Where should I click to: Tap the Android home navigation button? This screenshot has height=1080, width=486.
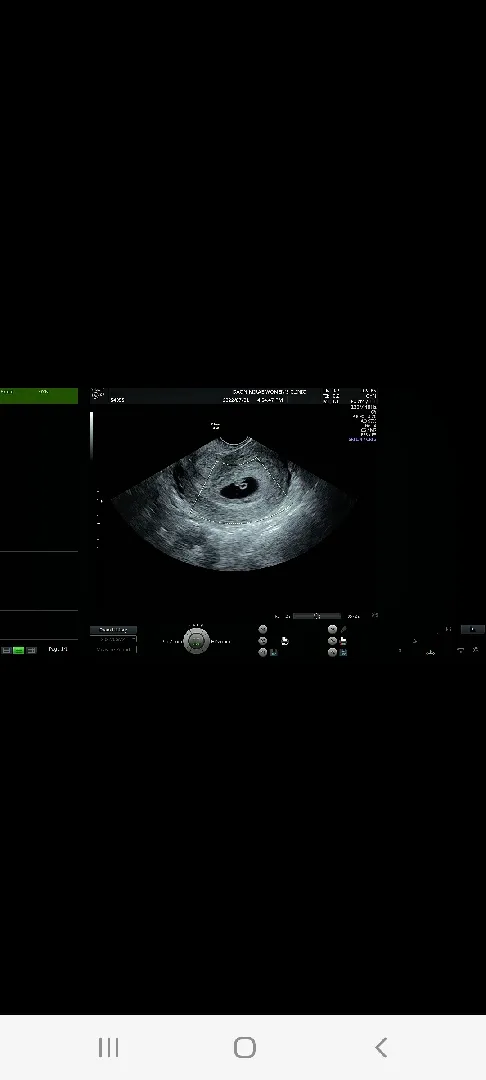tap(245, 1048)
